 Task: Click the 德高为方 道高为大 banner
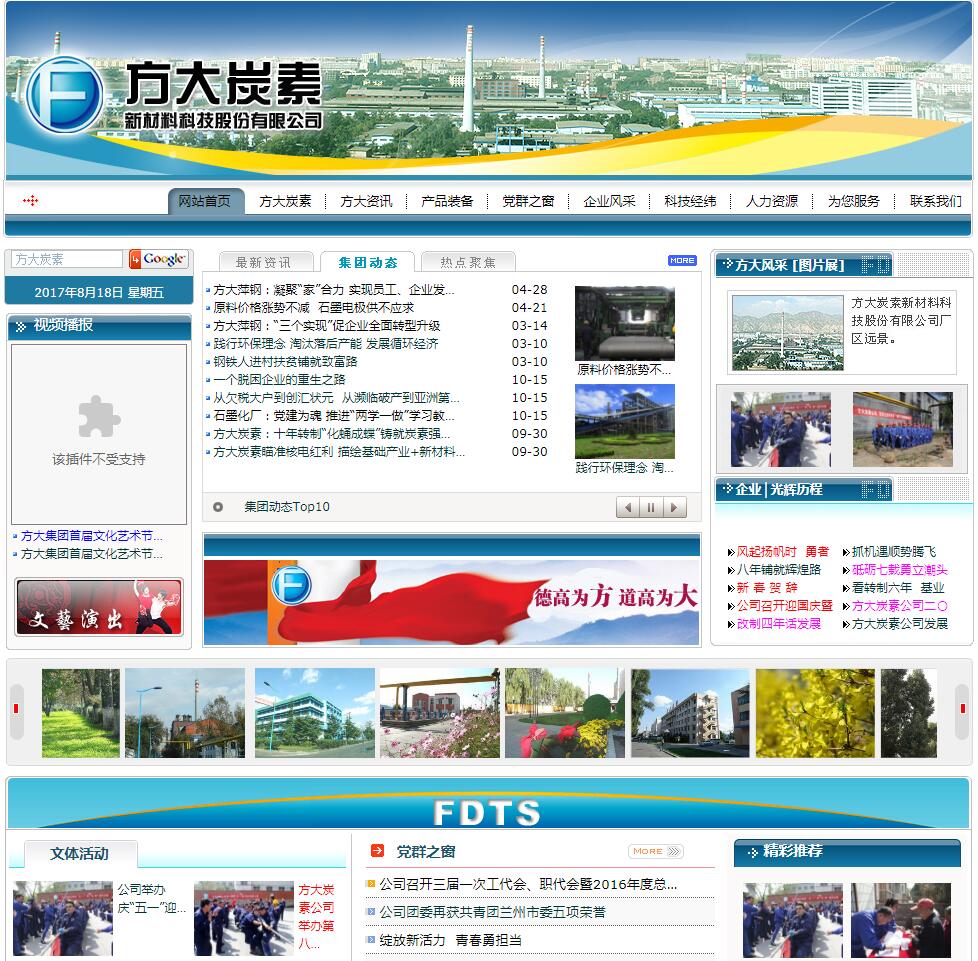(x=452, y=602)
